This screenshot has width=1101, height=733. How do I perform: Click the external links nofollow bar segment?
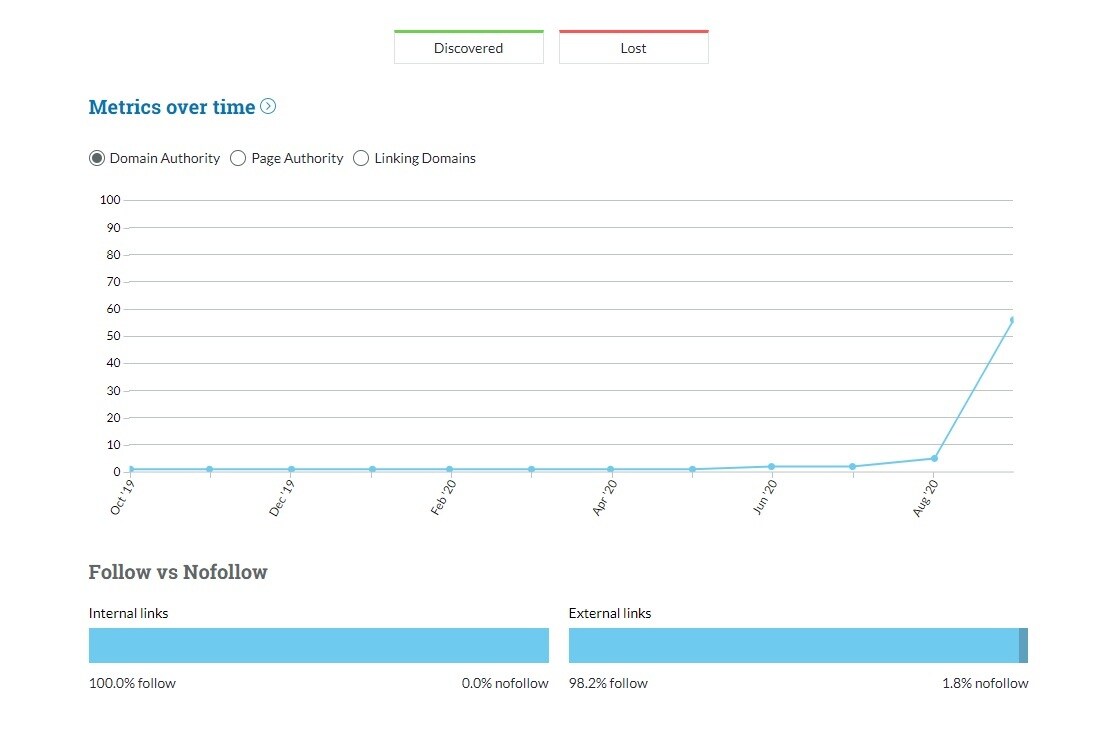point(1024,645)
